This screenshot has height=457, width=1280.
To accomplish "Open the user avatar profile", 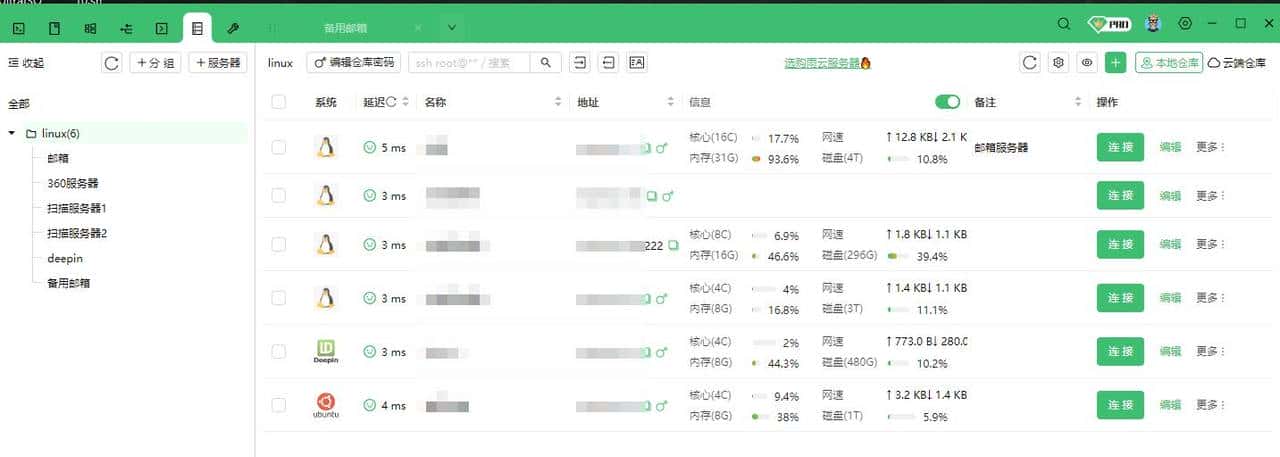I will (1151, 24).
